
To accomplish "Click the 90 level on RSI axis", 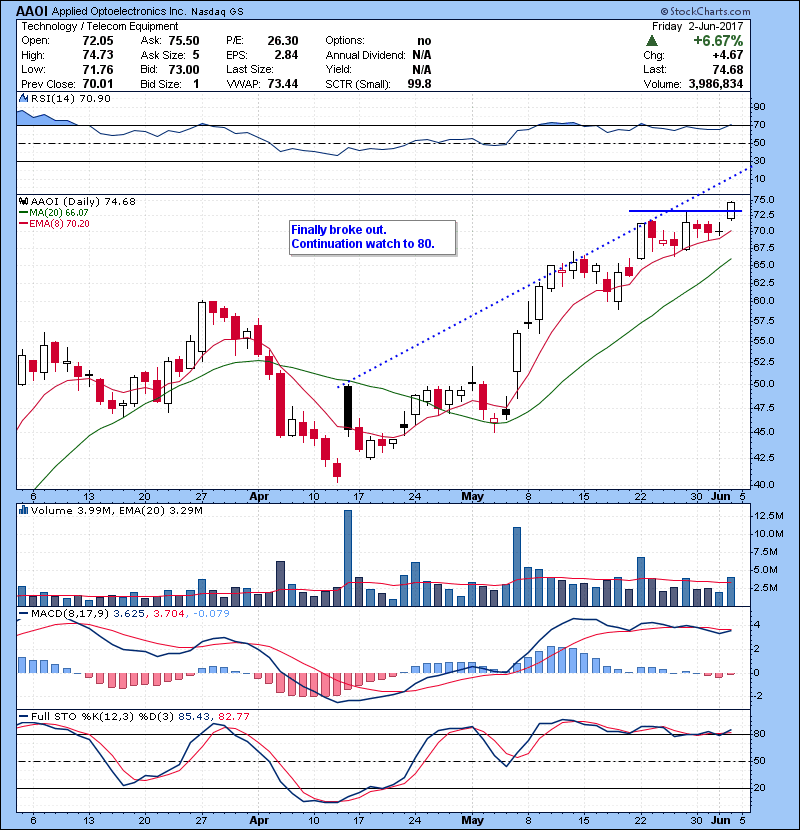I will click(759, 107).
